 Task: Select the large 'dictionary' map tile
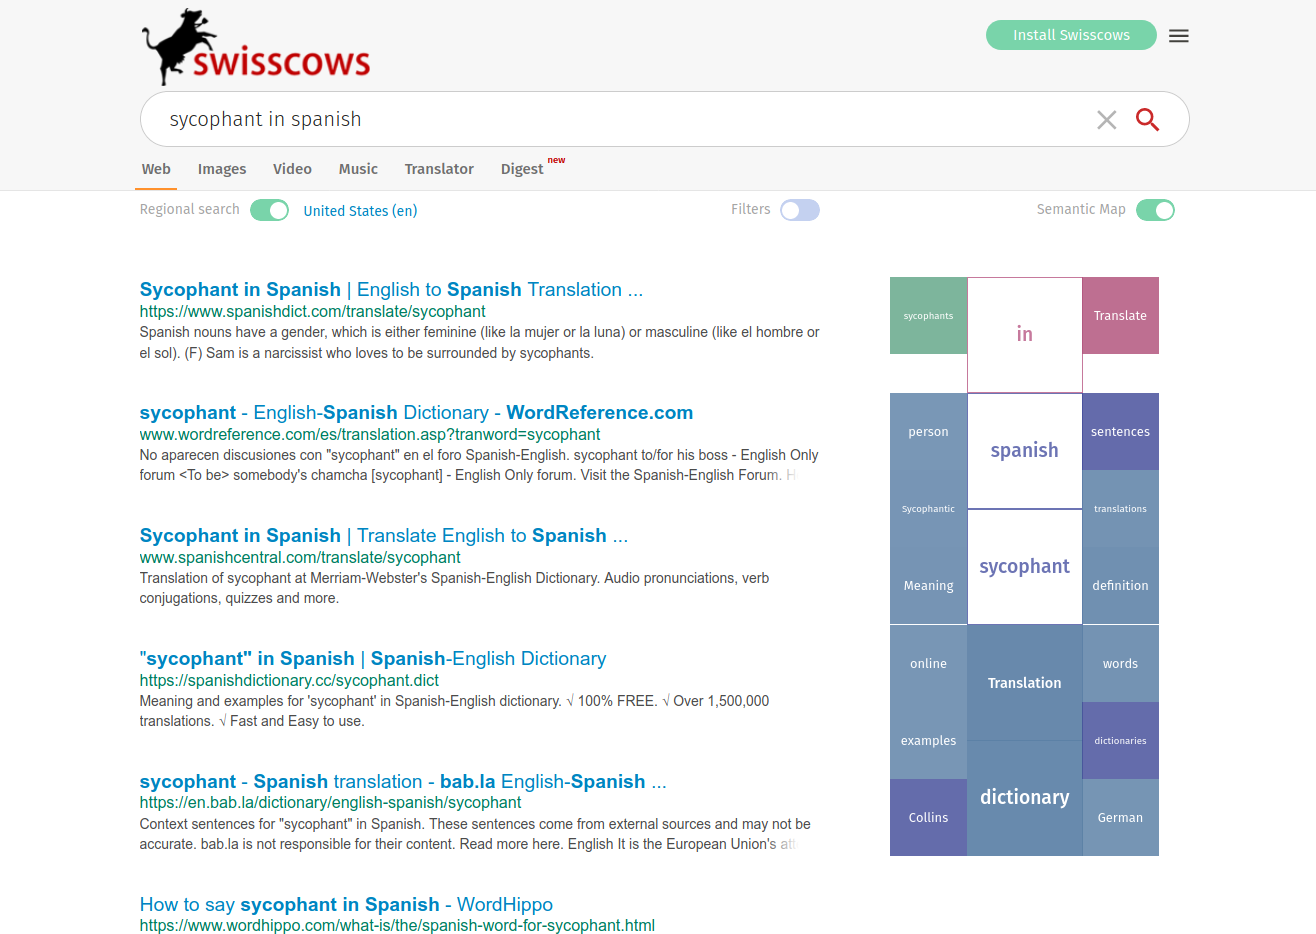pyautogui.click(x=1024, y=798)
